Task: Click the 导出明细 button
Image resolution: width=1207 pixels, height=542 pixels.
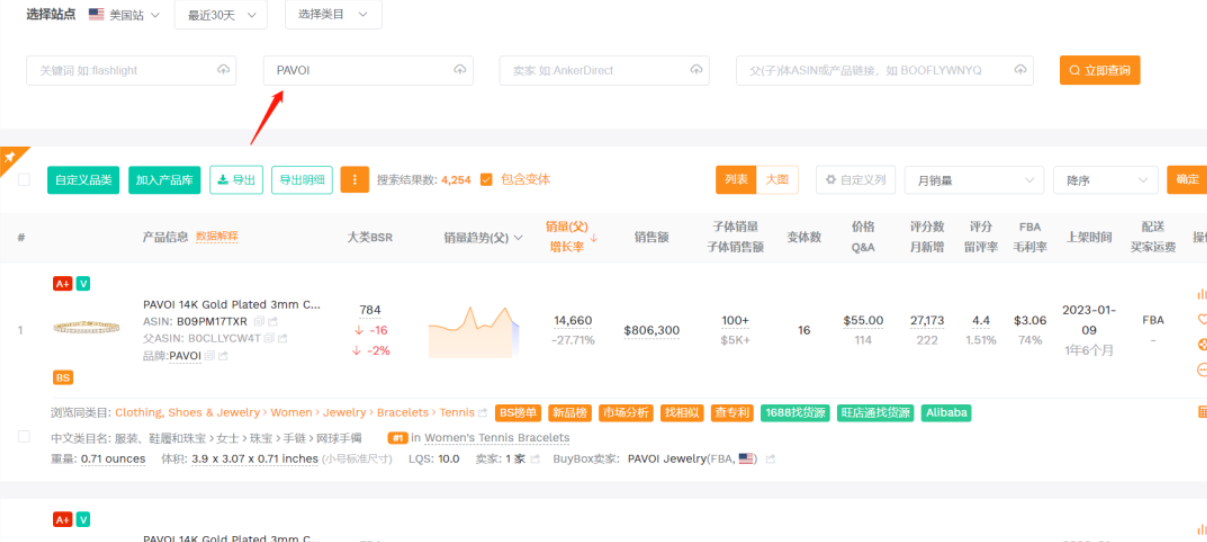Action: pos(302,180)
